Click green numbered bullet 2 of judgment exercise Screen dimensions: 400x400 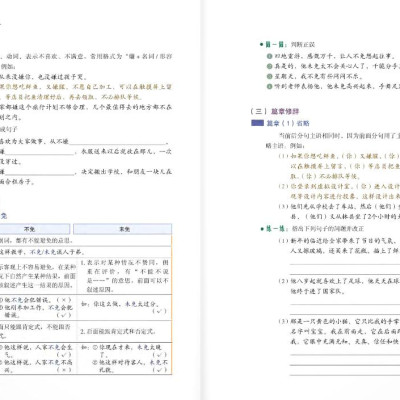(x=269, y=66)
